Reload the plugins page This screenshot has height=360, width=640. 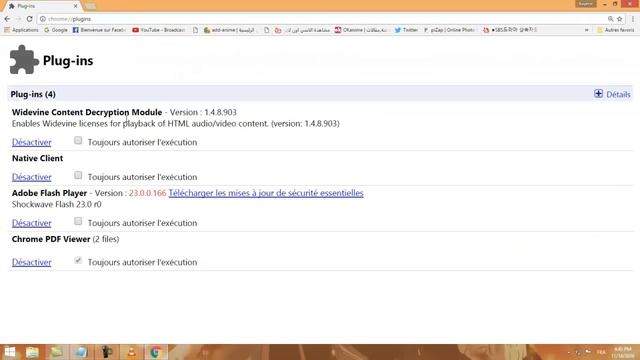[29, 19]
